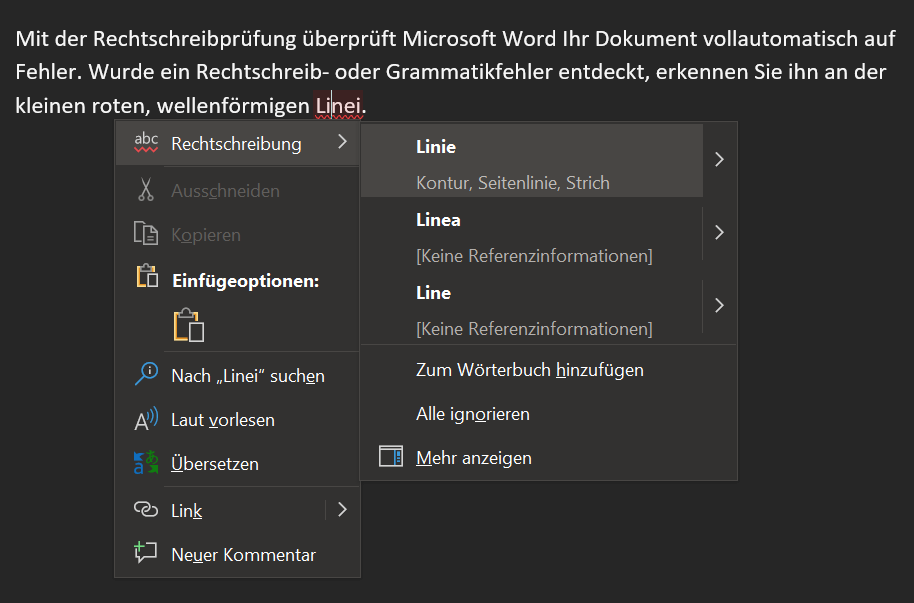Viewport: 914px width, 603px height.
Task: Click the word Rechtschreibprüfung in the document
Action: (x=195, y=38)
